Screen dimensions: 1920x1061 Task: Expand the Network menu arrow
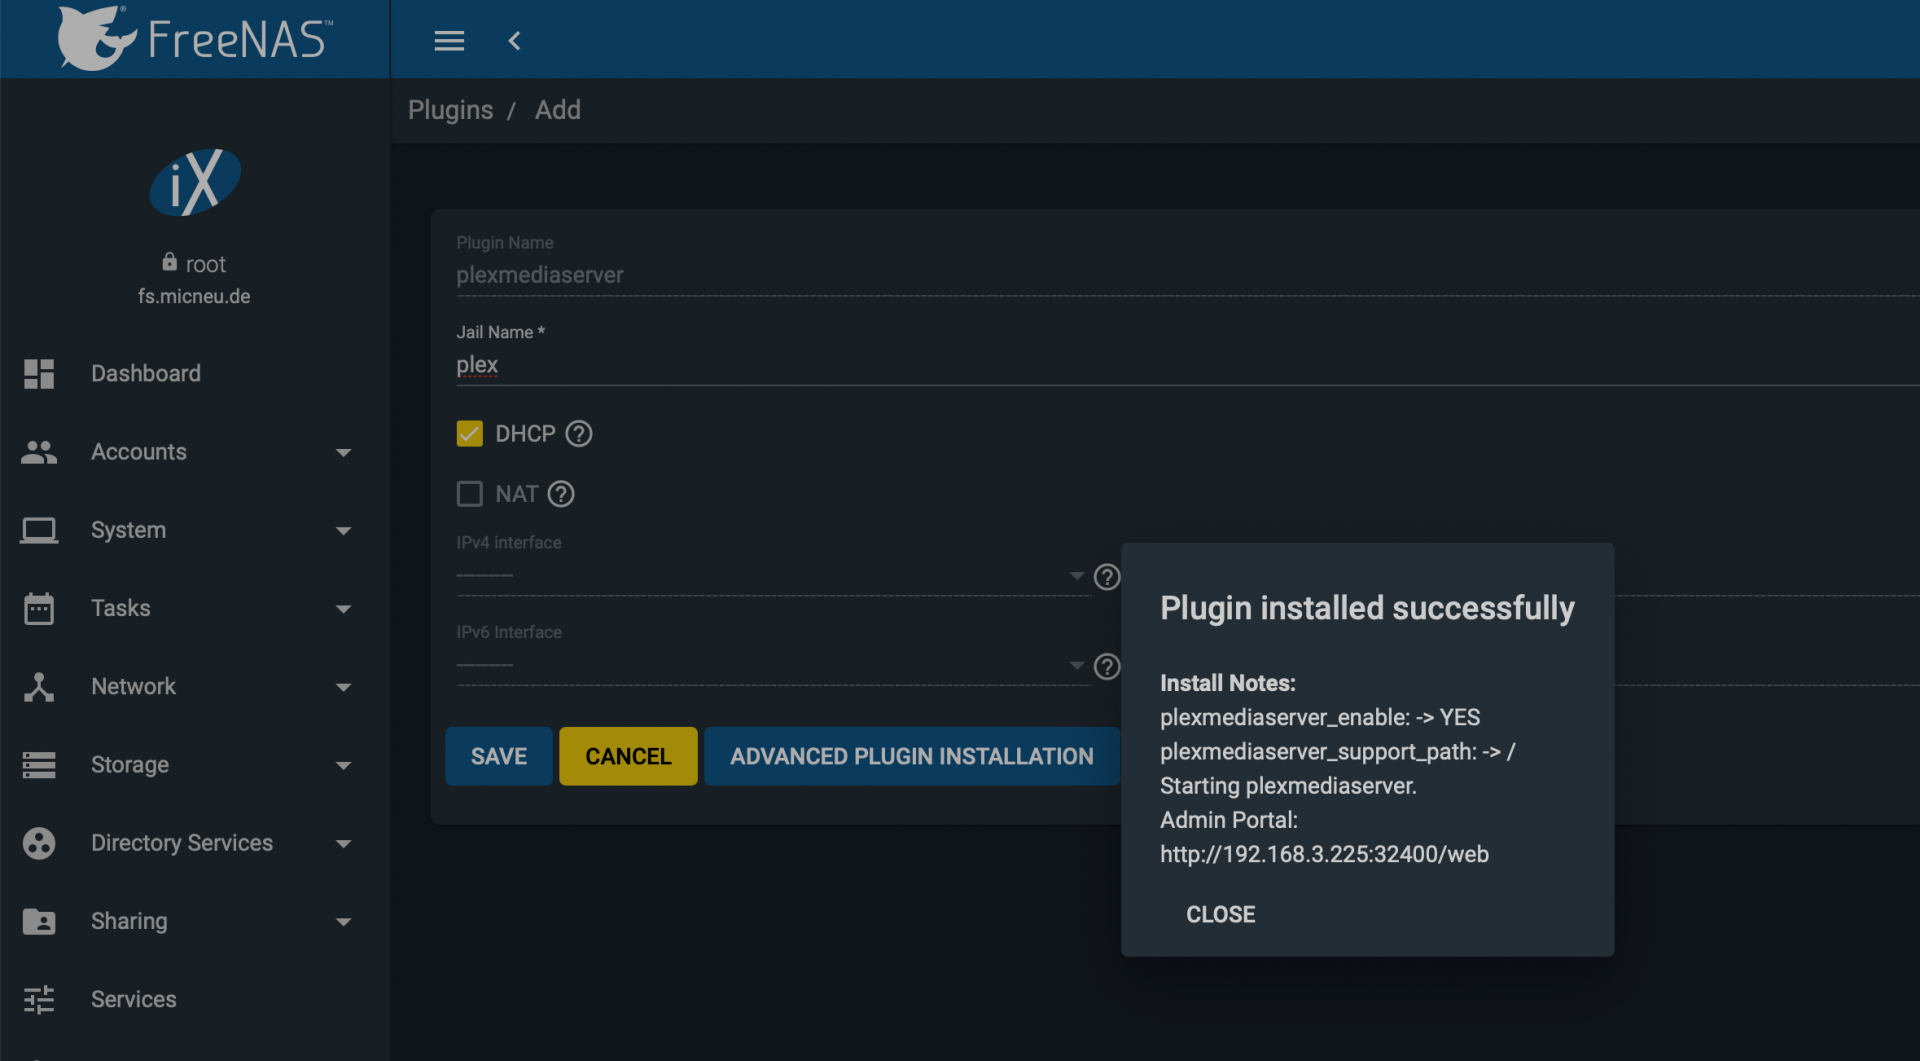tap(344, 687)
